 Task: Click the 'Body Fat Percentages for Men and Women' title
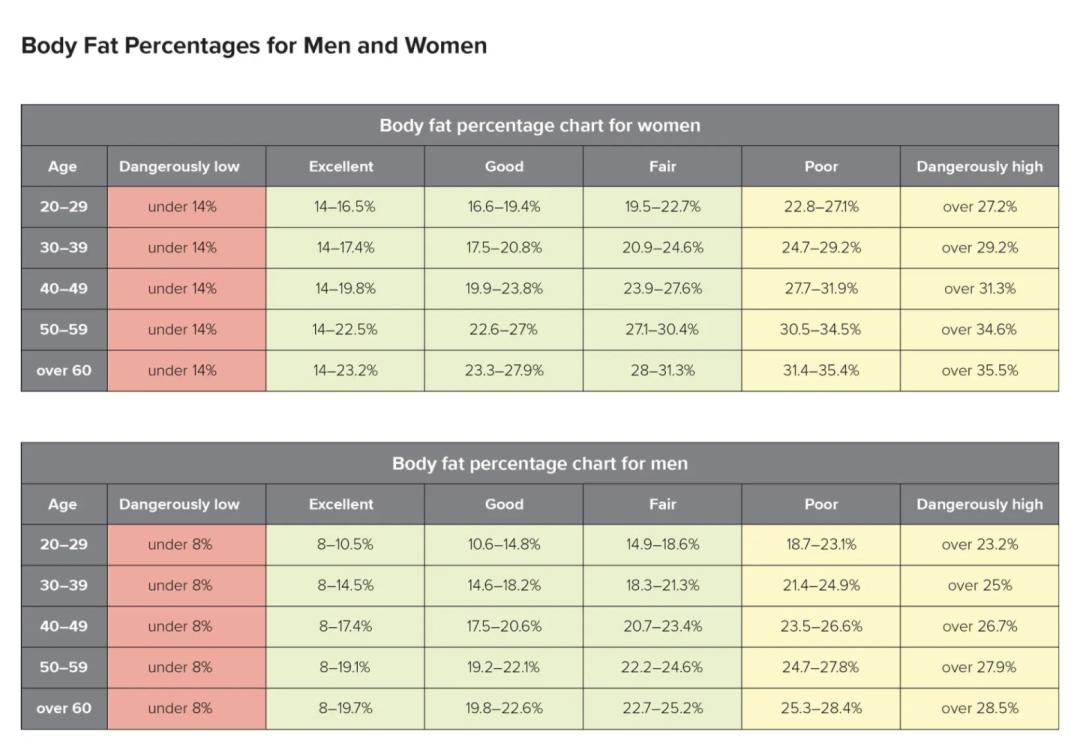tap(254, 46)
